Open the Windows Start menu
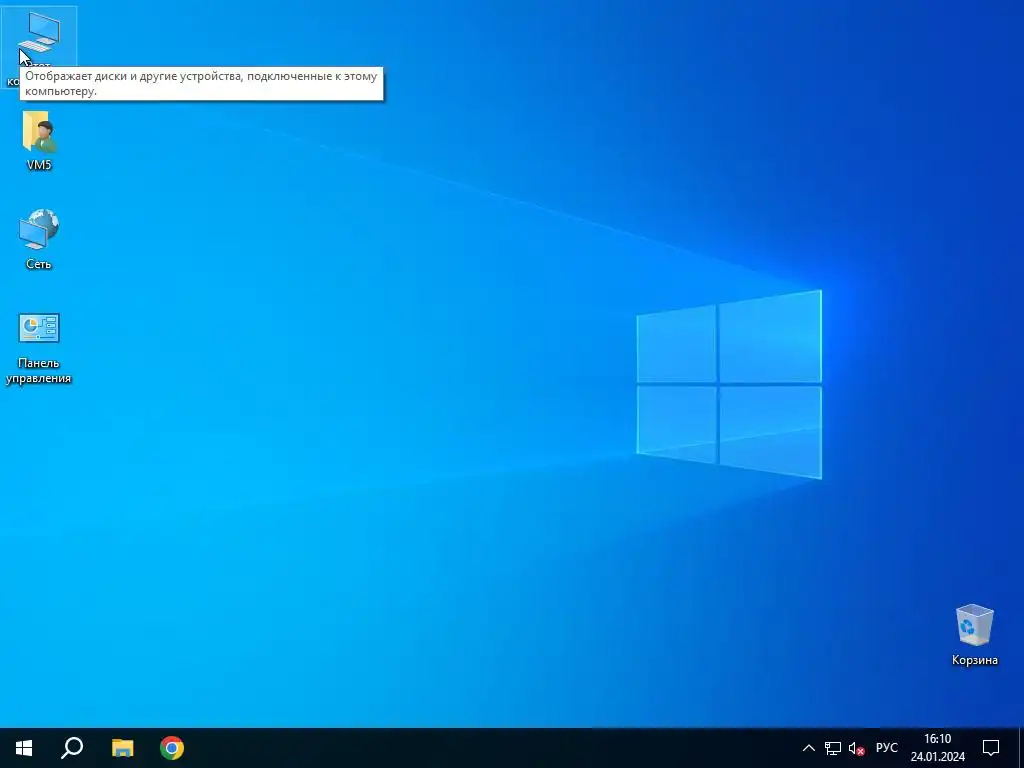Viewport: 1024px width, 768px height. coord(24,748)
